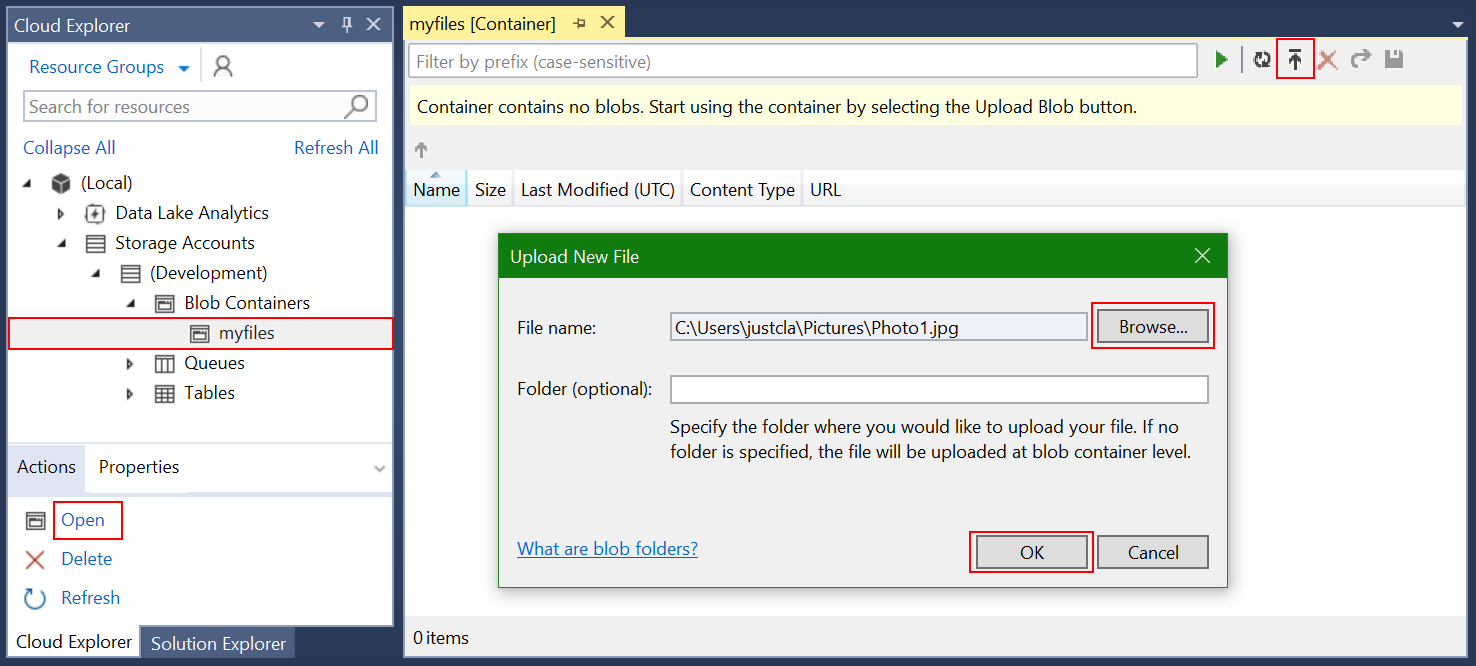The width and height of the screenshot is (1476, 666).
Task: Click the up-folder arrow above Name column
Action: [421, 150]
